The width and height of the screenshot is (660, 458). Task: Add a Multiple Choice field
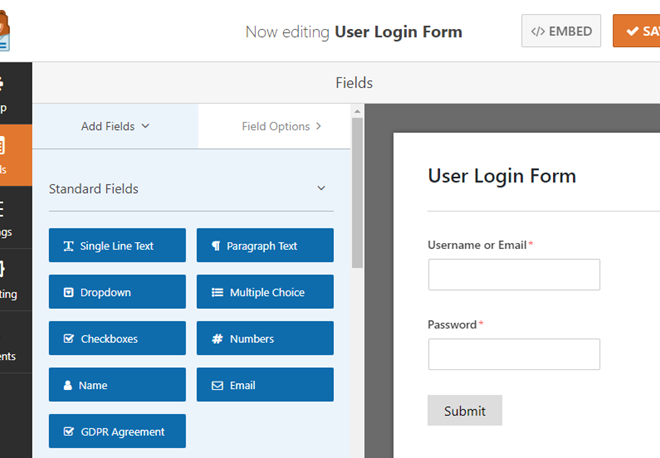point(265,292)
